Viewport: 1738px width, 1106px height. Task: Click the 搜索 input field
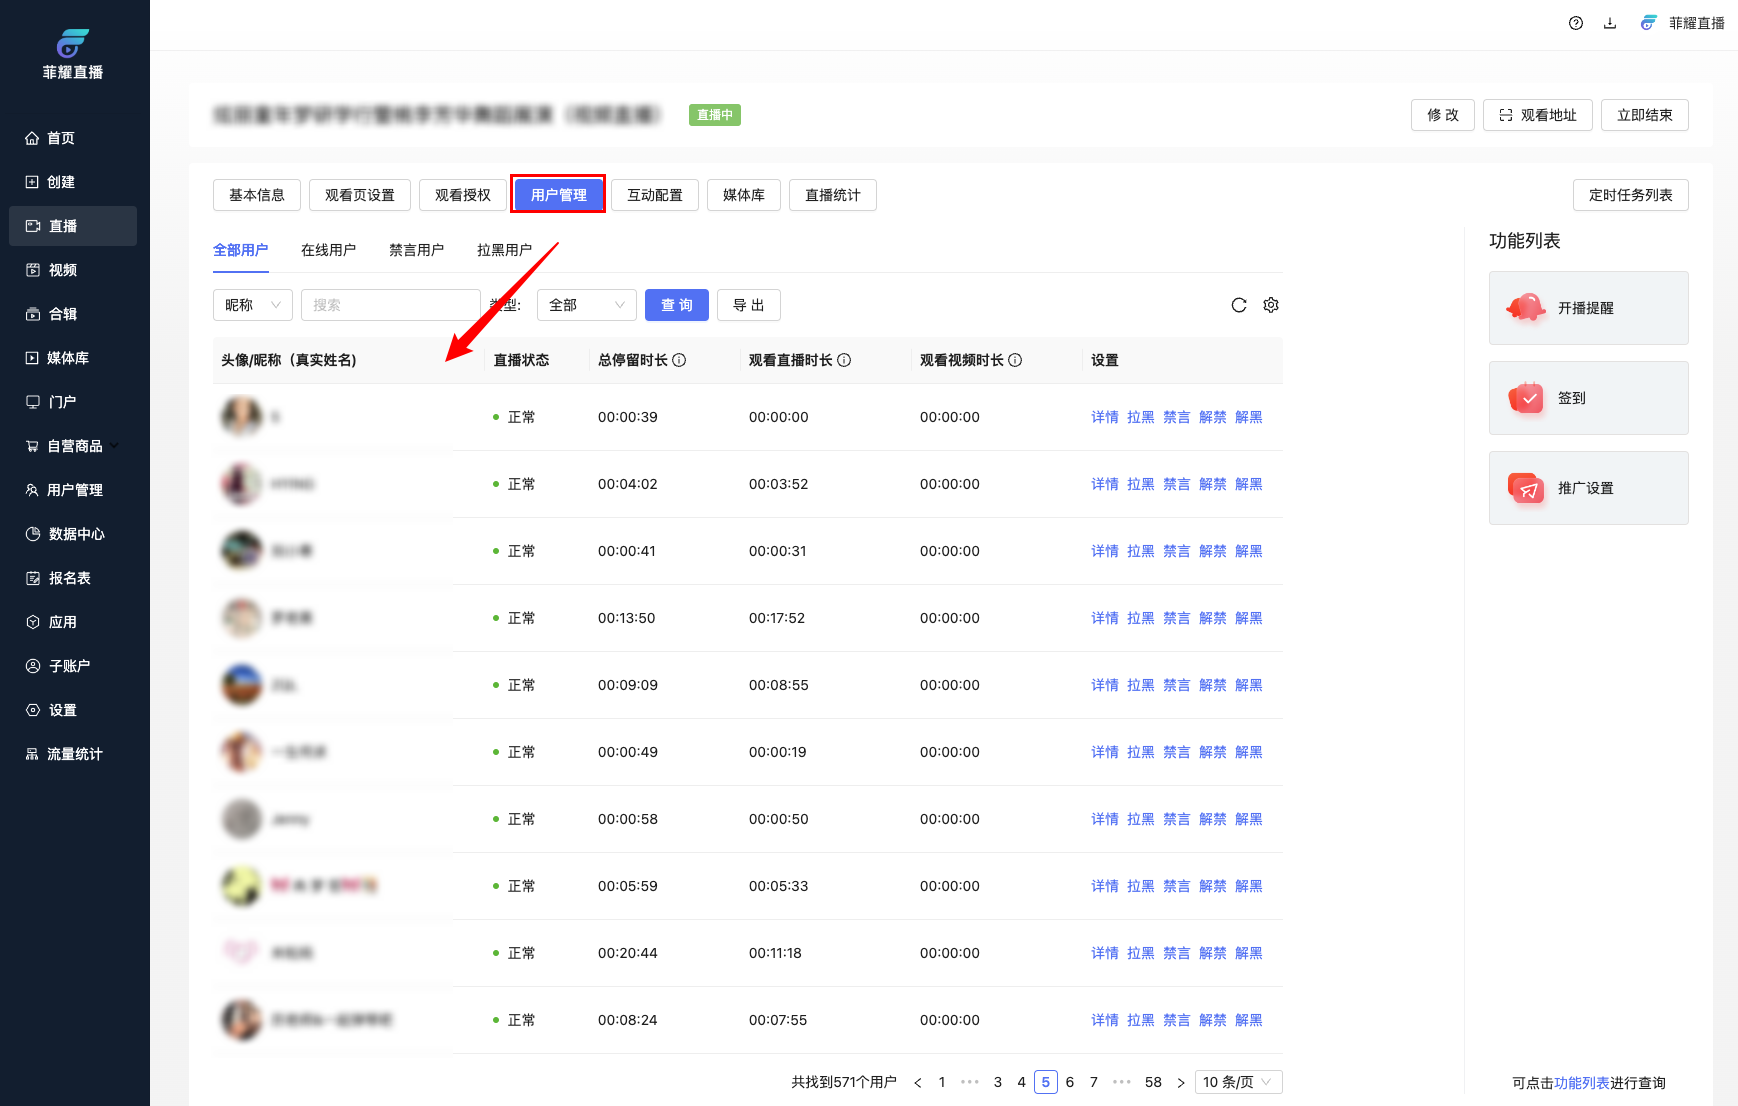pos(390,305)
